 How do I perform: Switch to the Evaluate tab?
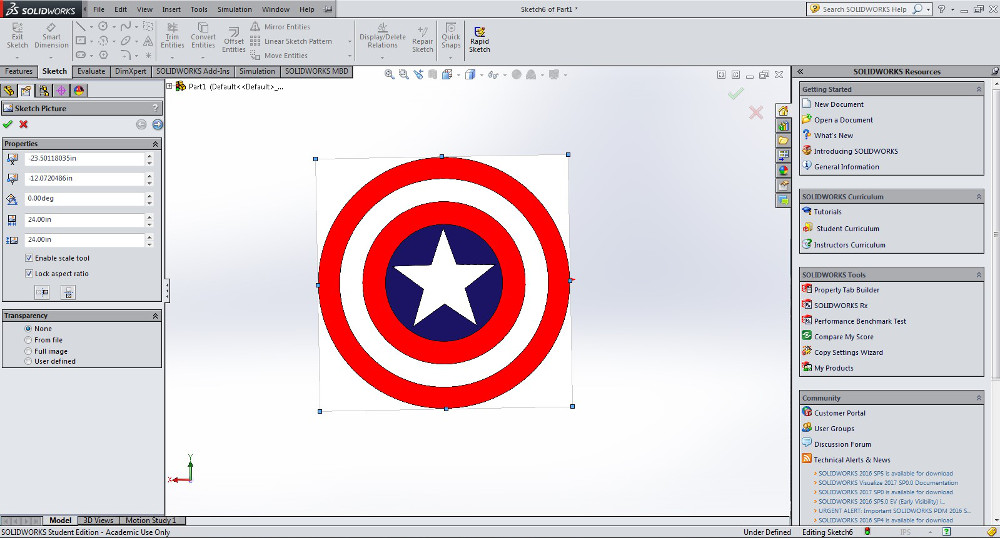91,71
